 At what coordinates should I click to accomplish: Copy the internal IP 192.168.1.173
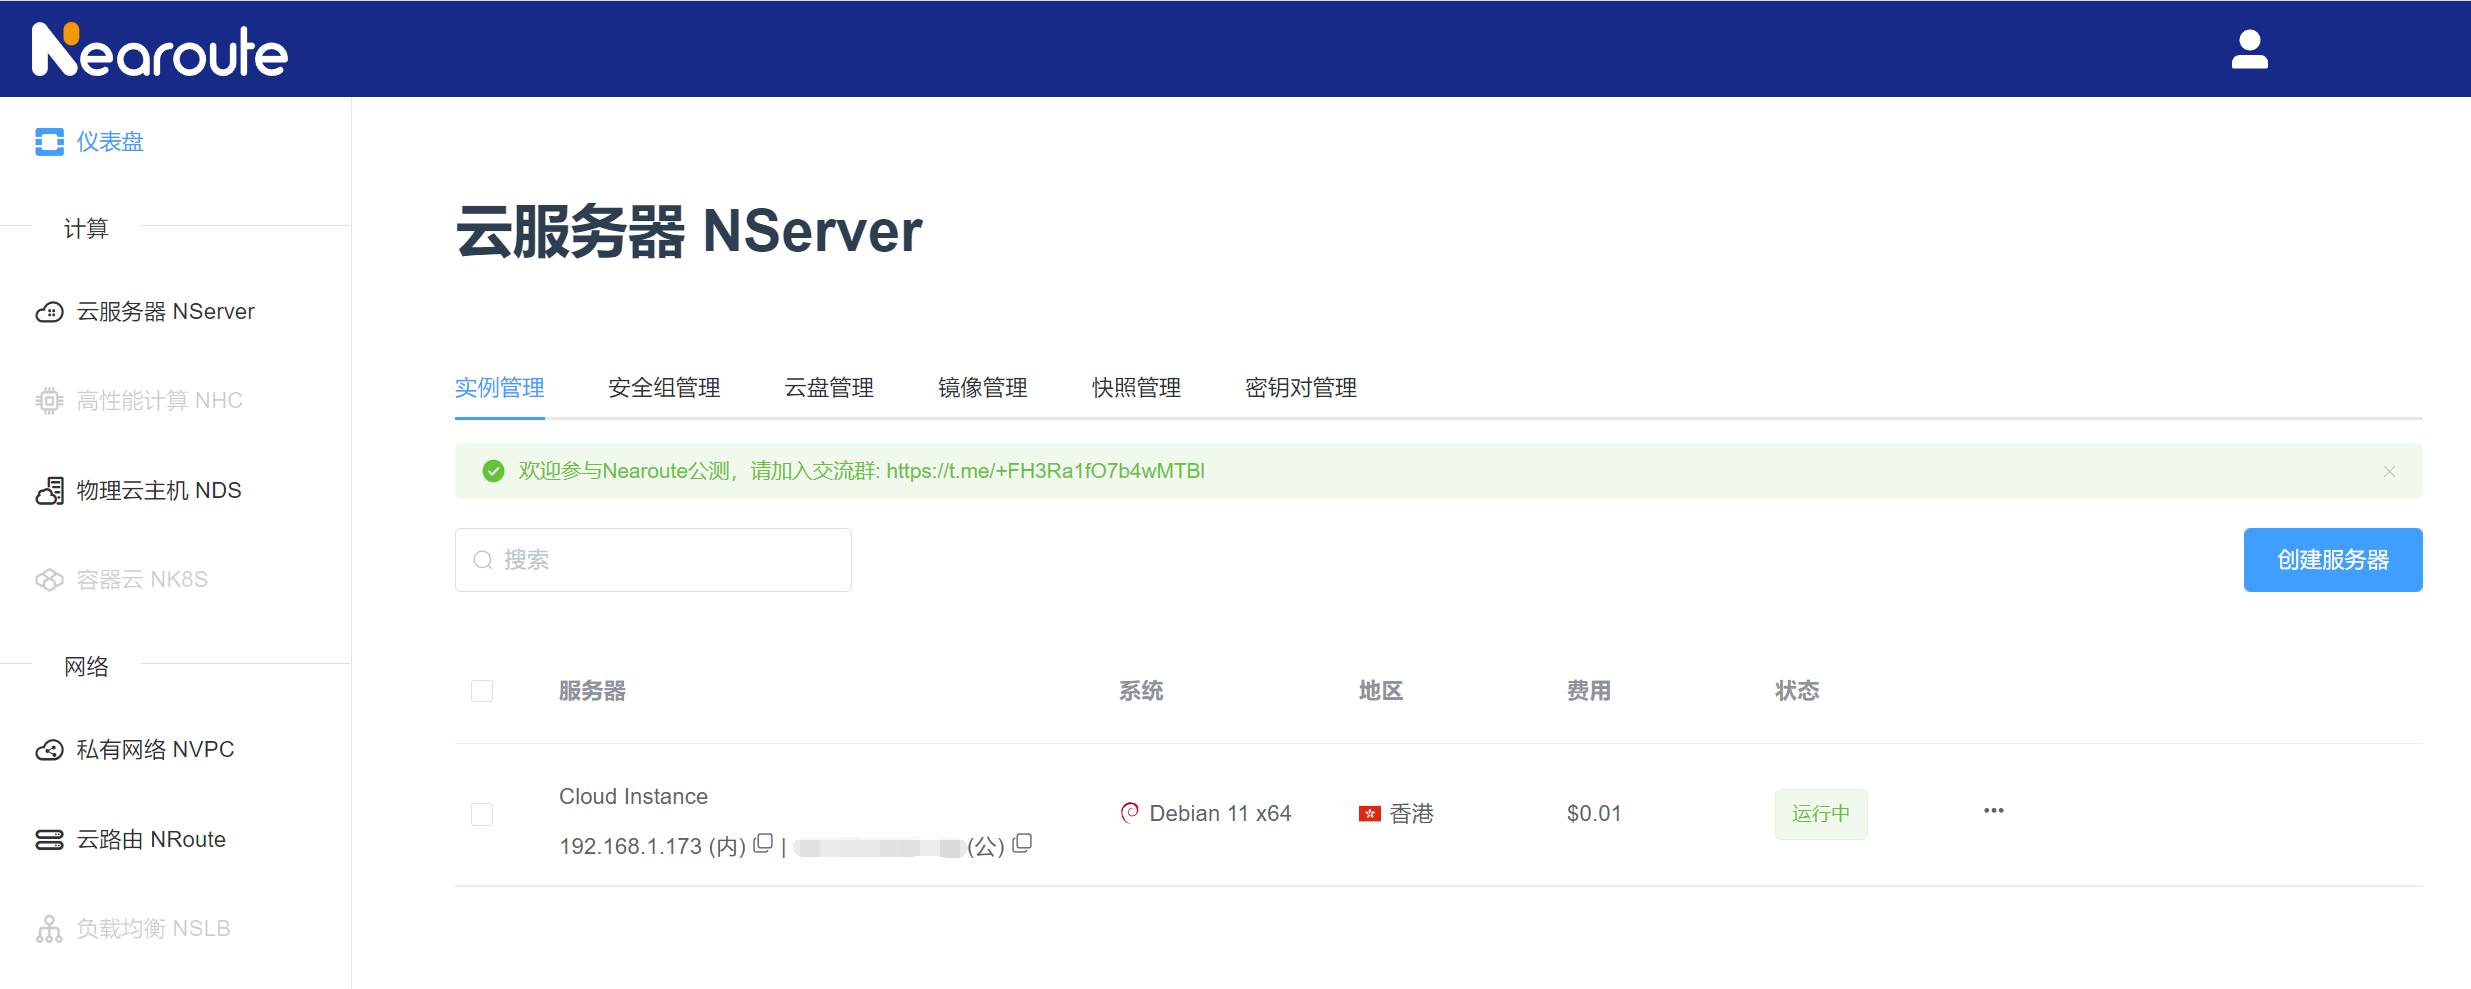(763, 844)
